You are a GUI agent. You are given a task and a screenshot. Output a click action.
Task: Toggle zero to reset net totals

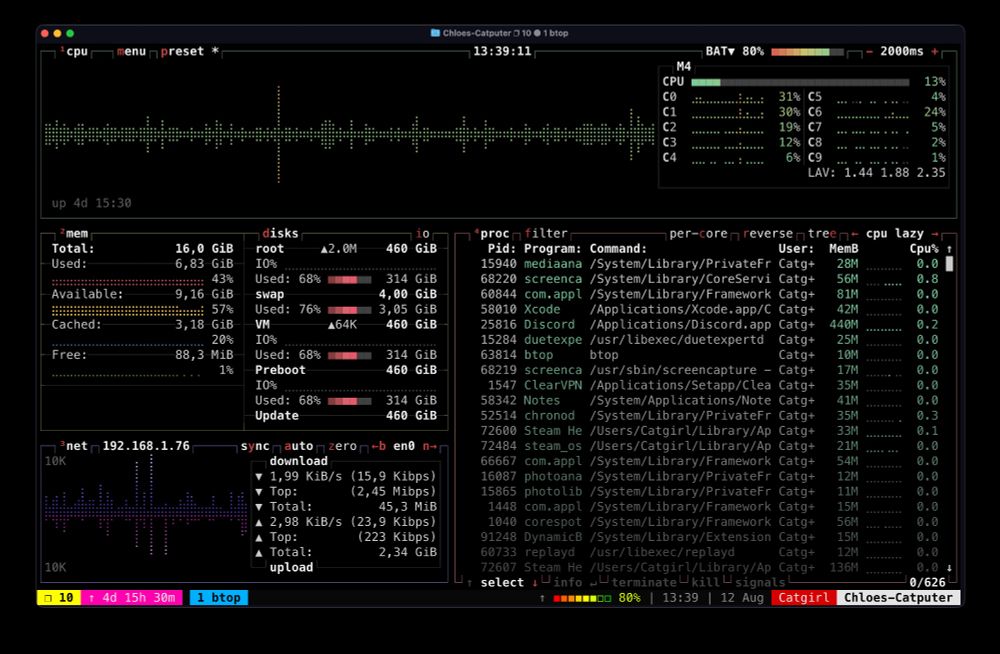point(342,446)
